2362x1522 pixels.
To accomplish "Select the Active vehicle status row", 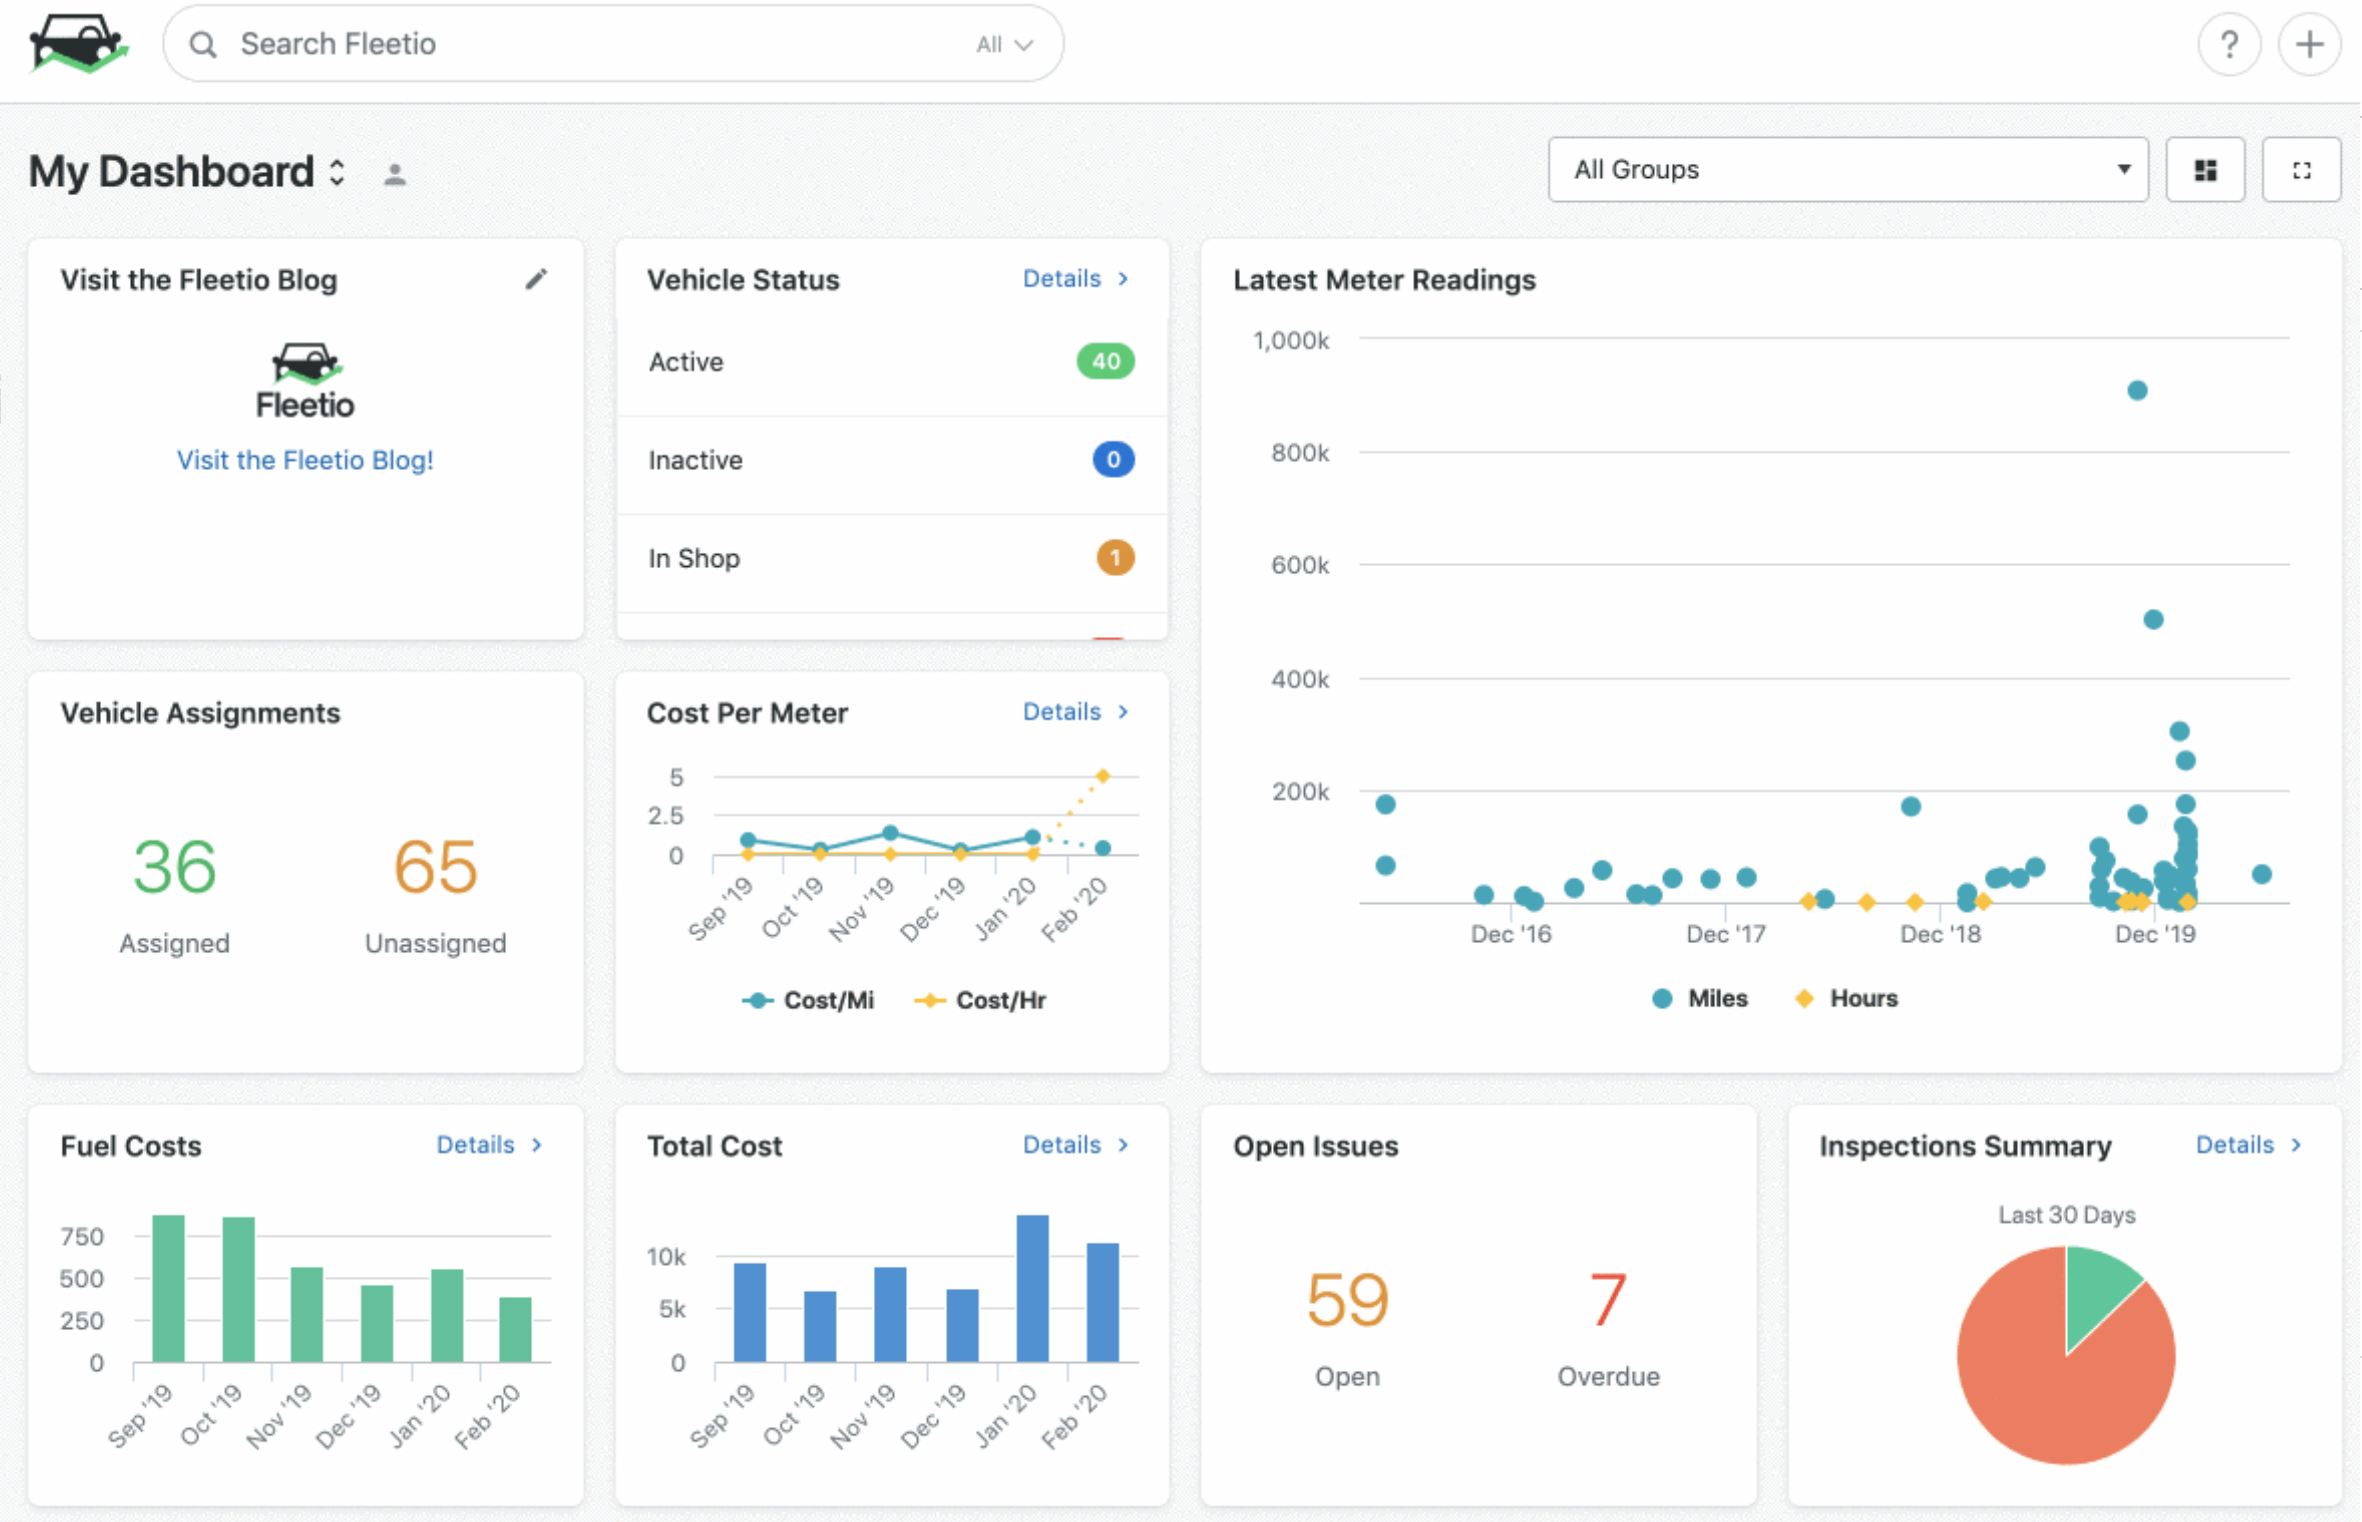I will pos(892,362).
